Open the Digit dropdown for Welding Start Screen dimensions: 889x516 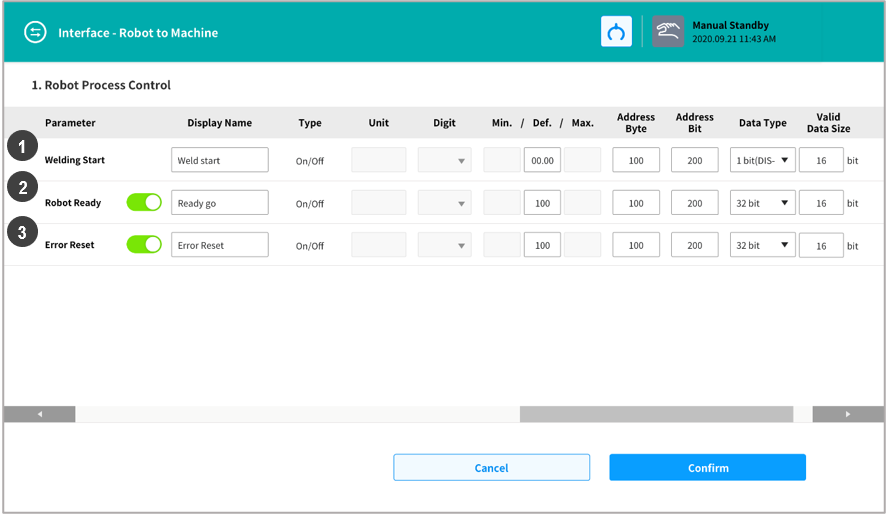tap(444, 160)
